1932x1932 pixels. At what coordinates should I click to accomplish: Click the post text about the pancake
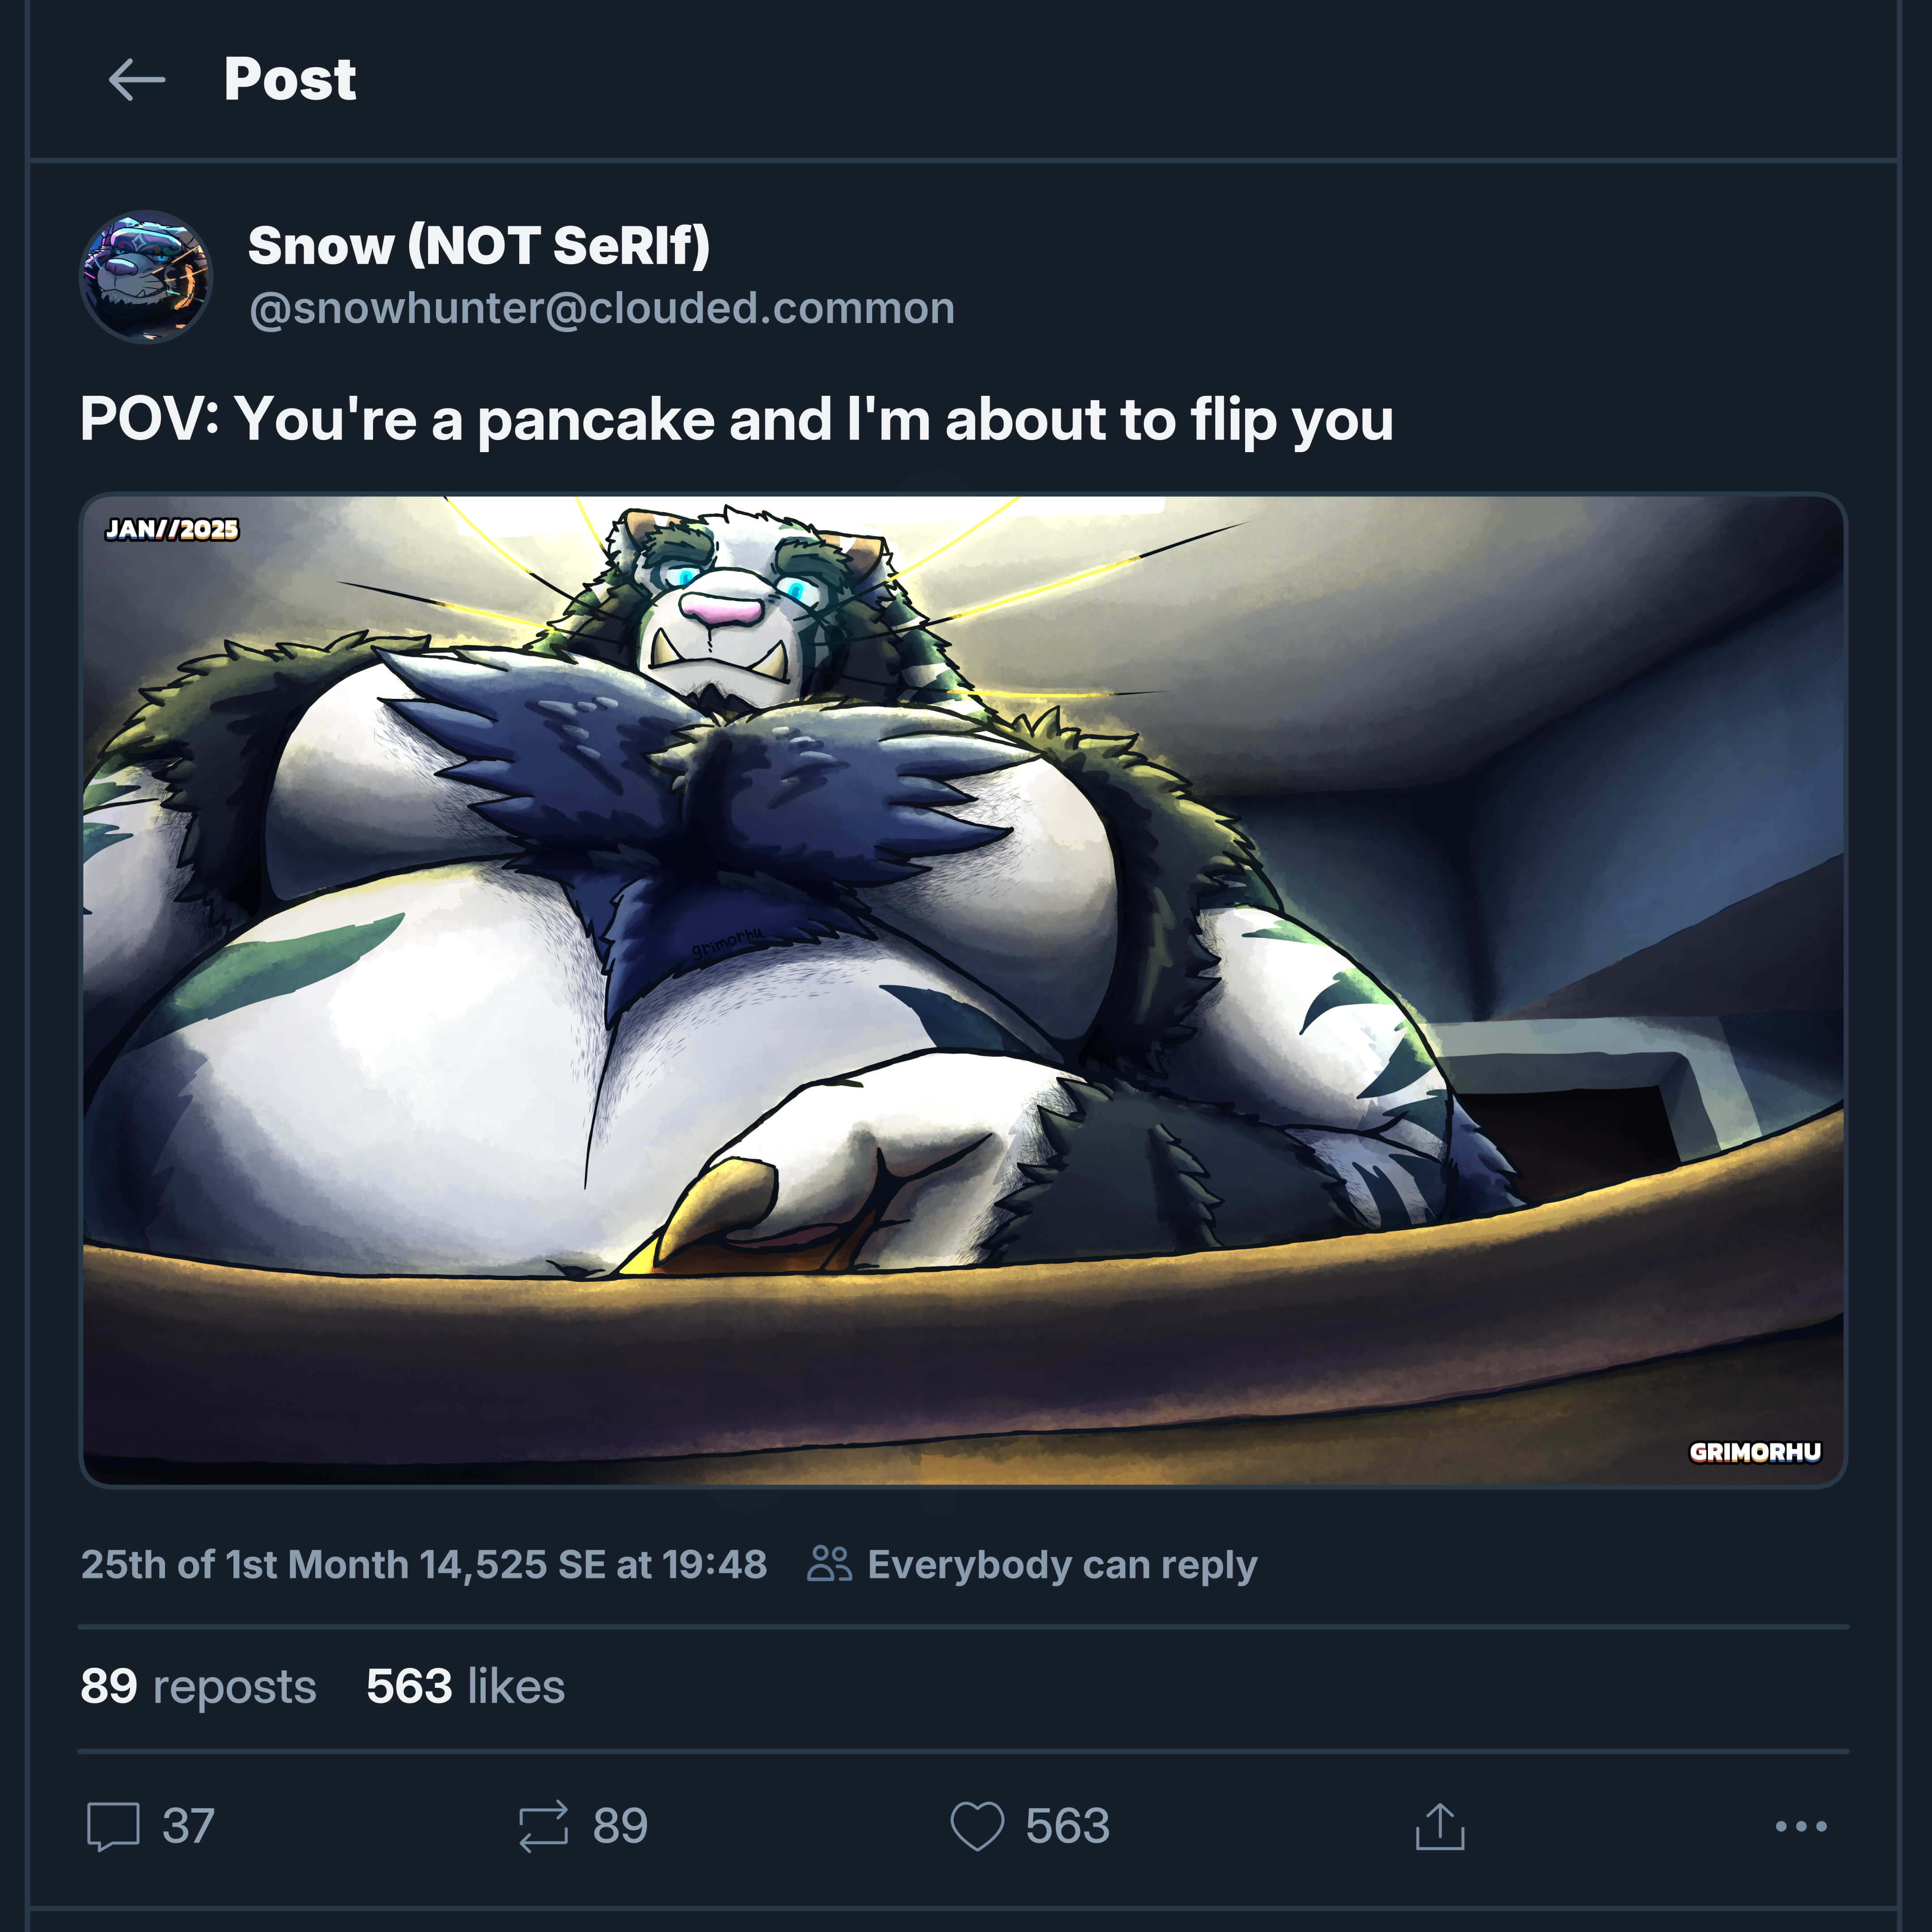click(736, 419)
